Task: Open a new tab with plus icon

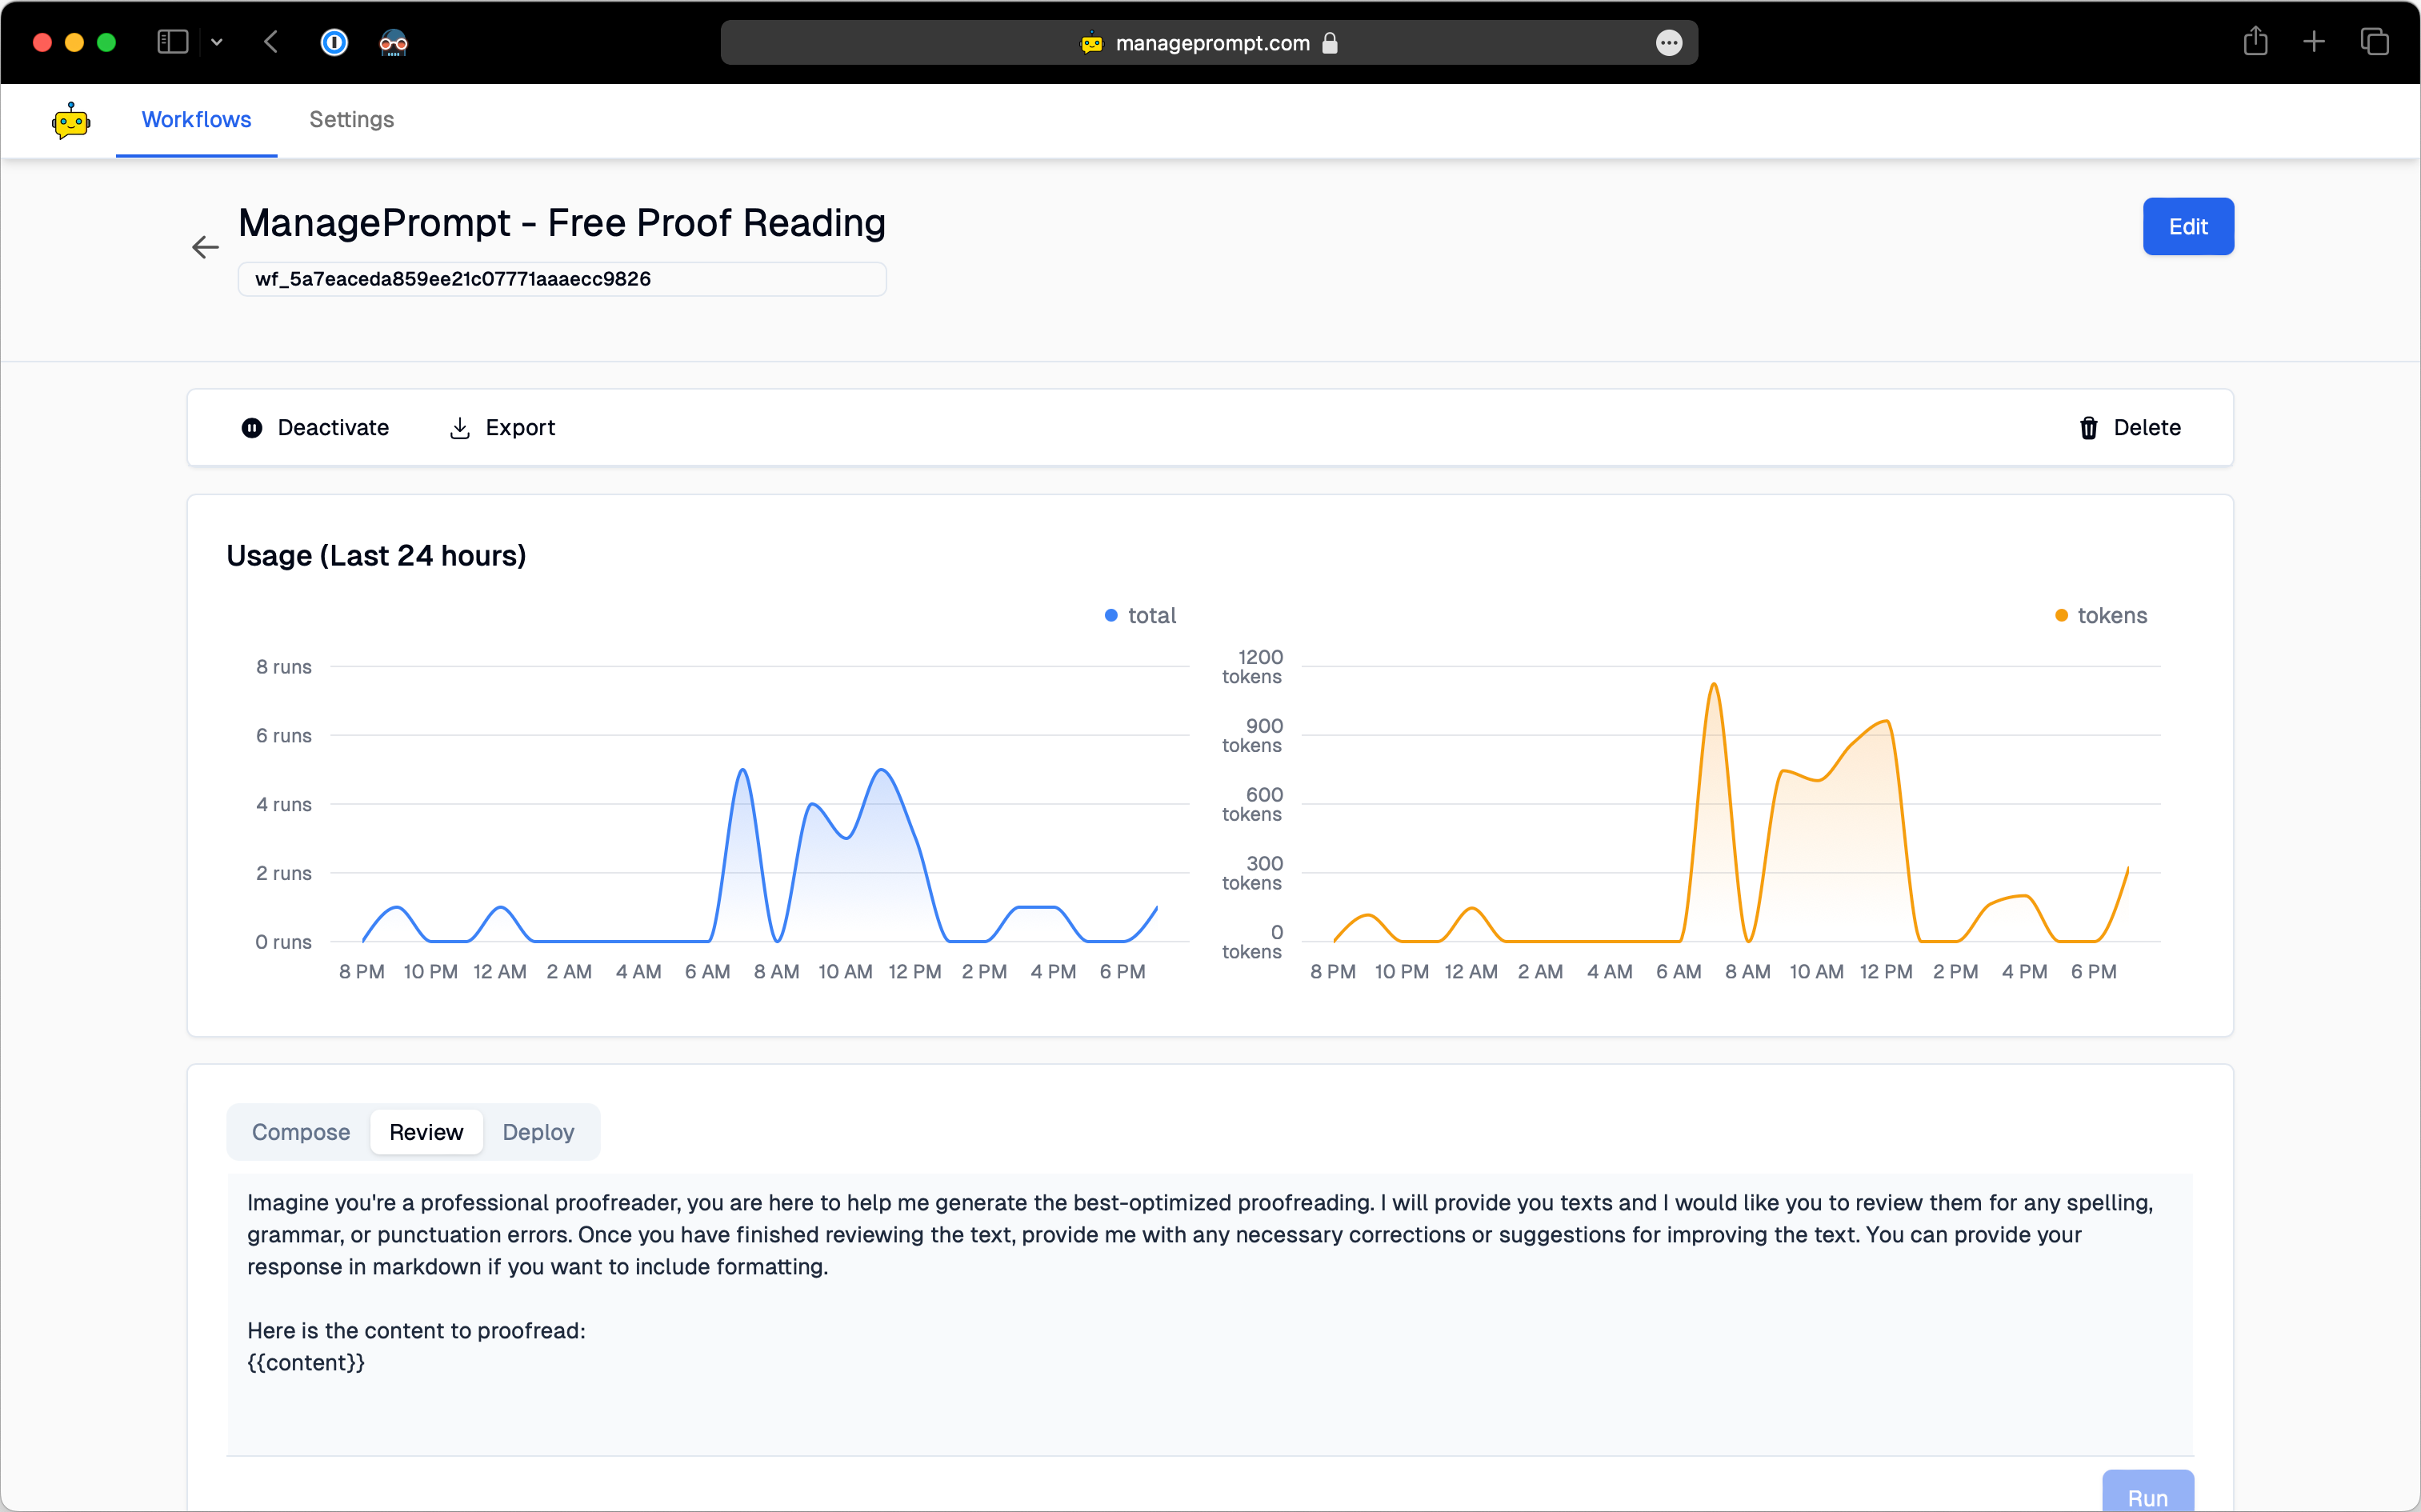Action: pyautogui.click(x=2314, y=42)
